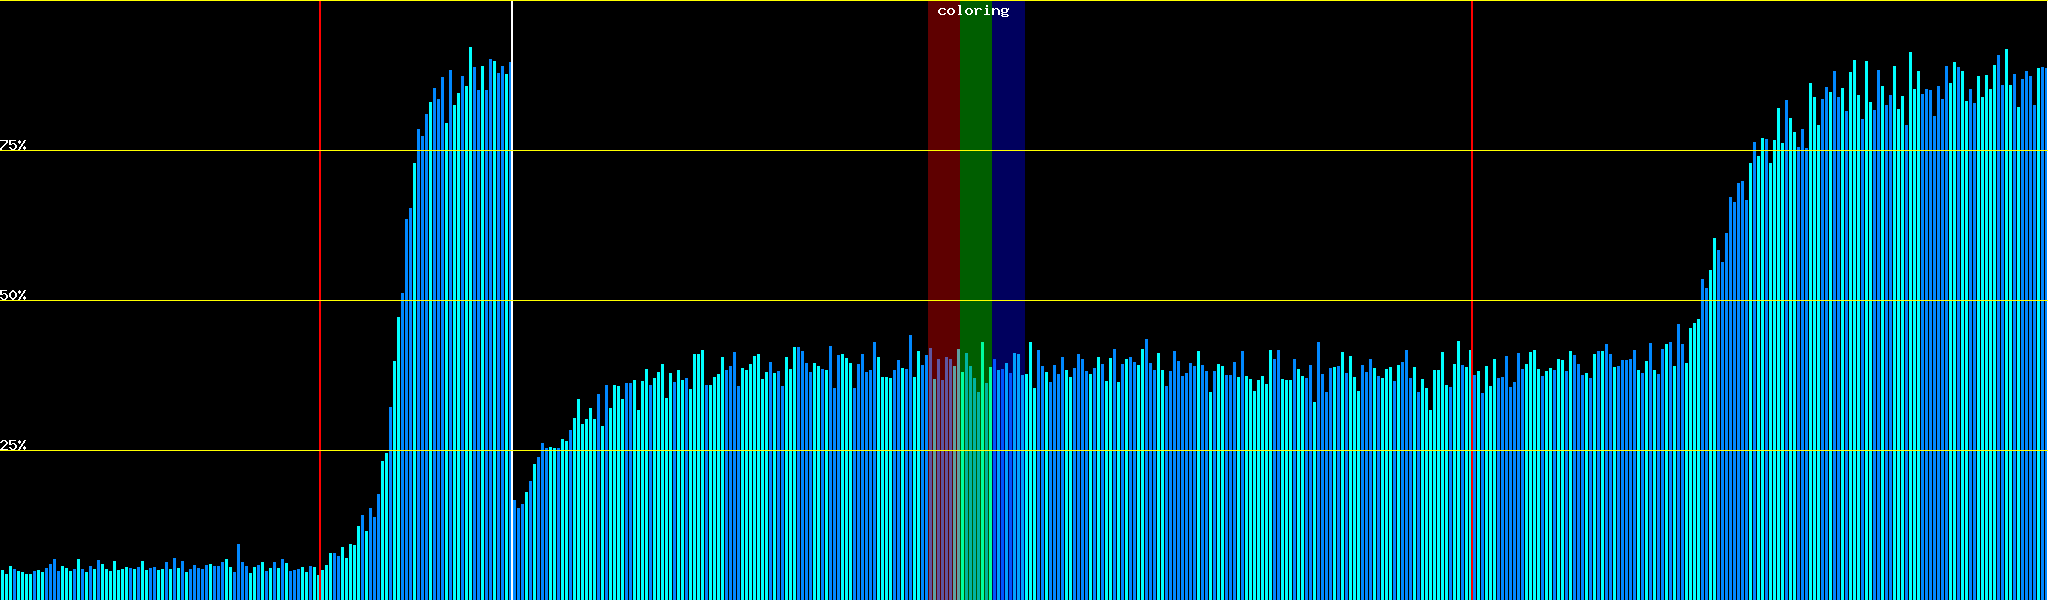Click the yellow 75% horizontal gridline
Viewport: 2048px width, 600px height.
[1200, 151]
